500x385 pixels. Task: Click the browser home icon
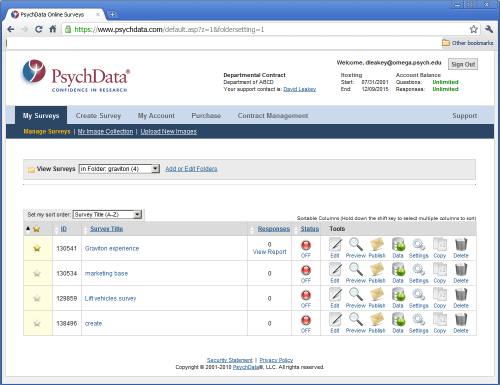tap(53, 29)
